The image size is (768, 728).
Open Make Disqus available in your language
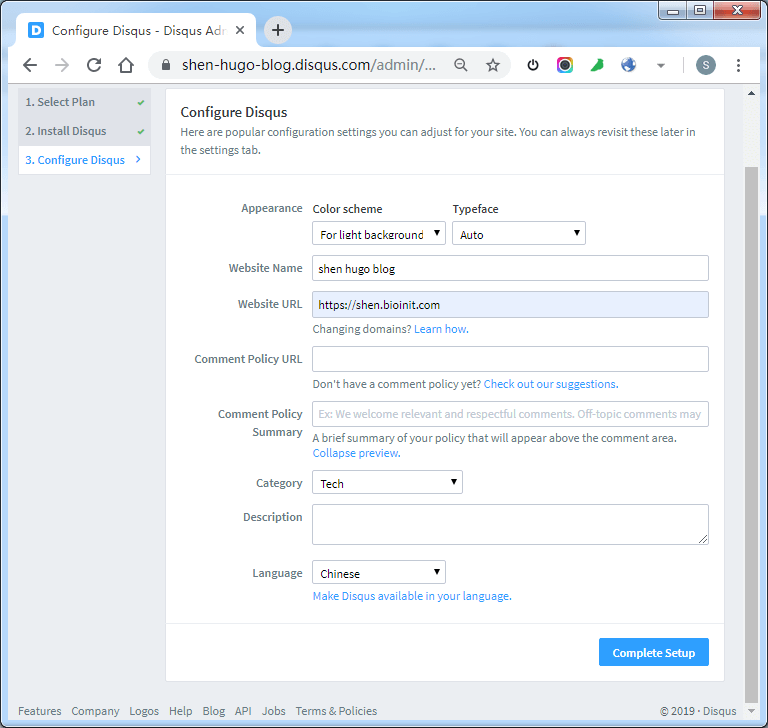(412, 596)
